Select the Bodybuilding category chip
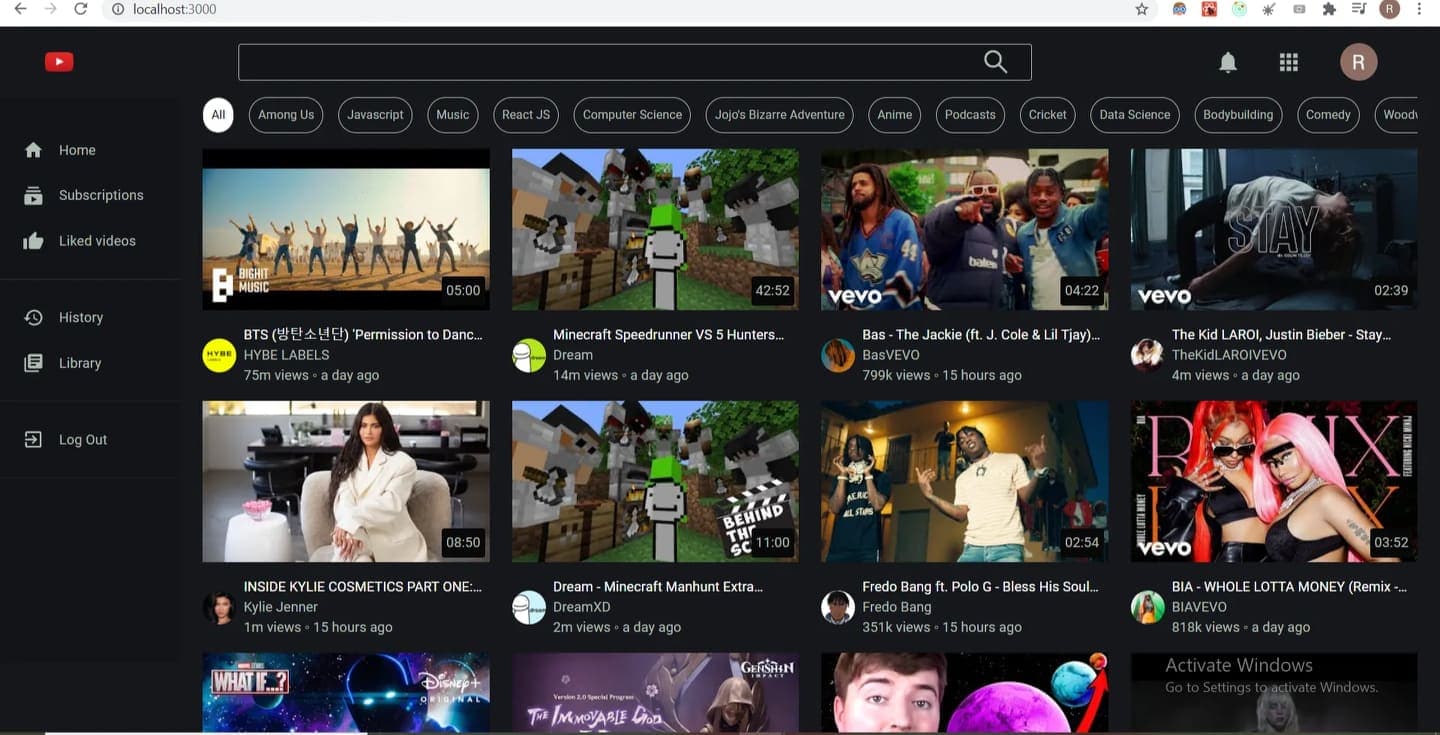 (1238, 115)
